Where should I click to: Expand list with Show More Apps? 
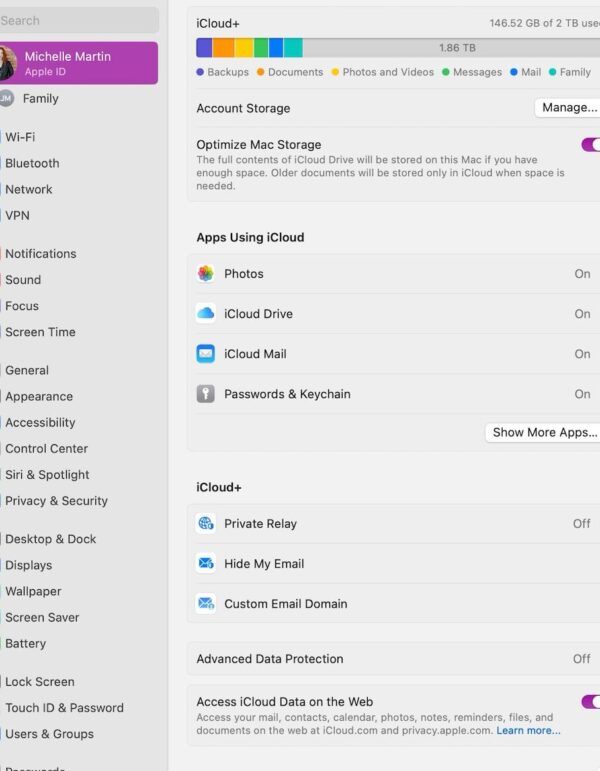pos(544,433)
